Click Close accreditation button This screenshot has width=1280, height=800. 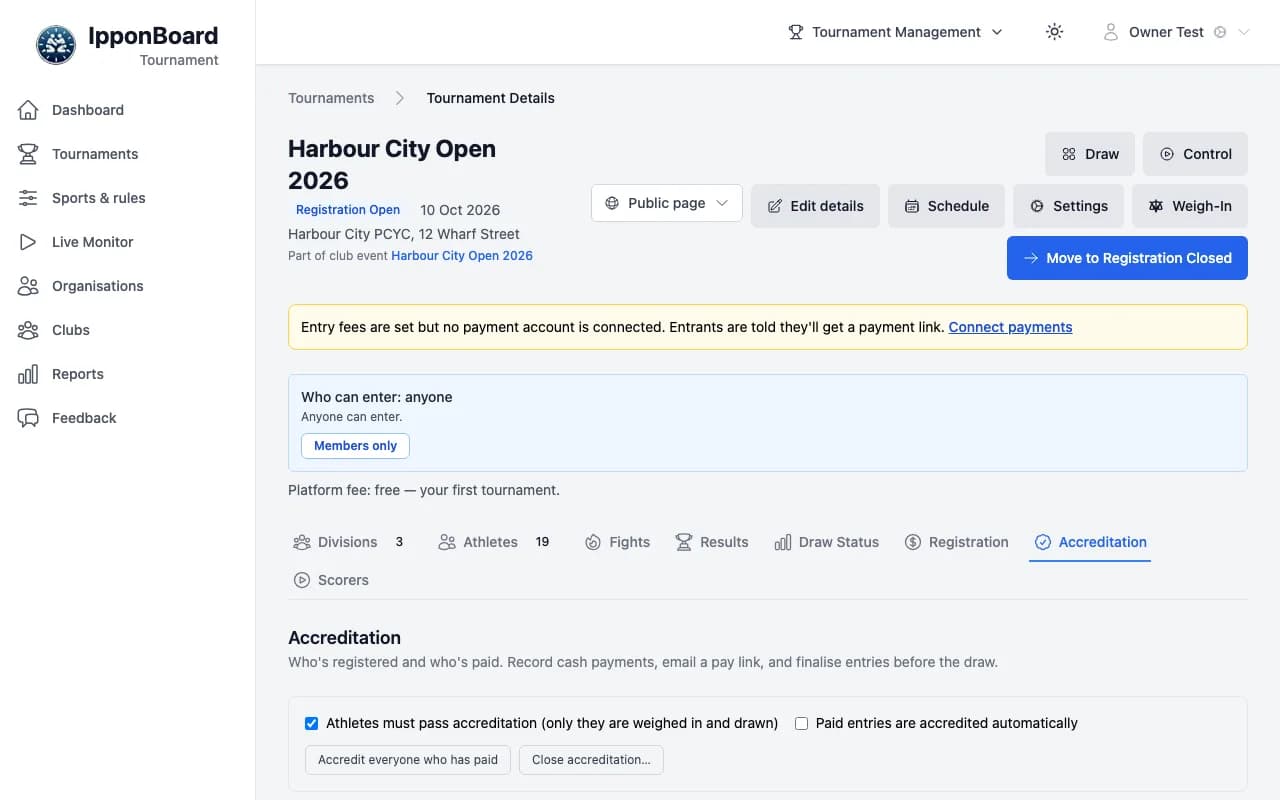(x=591, y=760)
